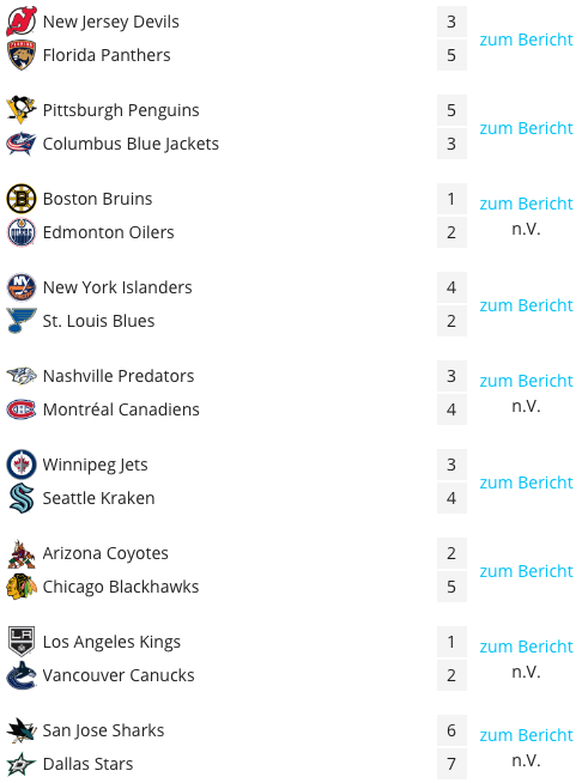
Task: Click the Edmonton Oilers team name
Action: click(108, 232)
